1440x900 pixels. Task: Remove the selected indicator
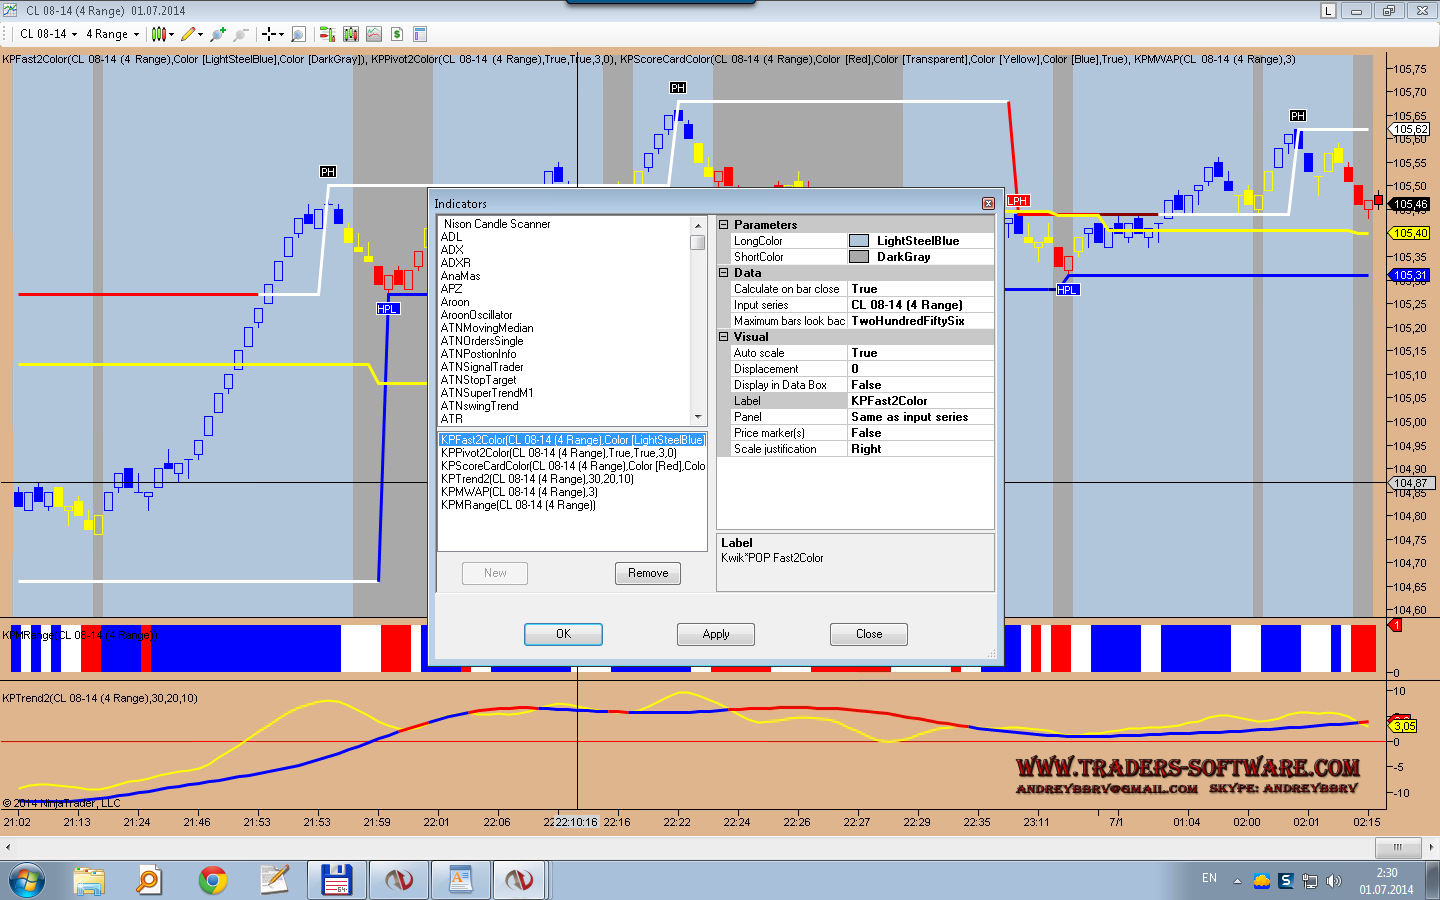[x=648, y=573]
